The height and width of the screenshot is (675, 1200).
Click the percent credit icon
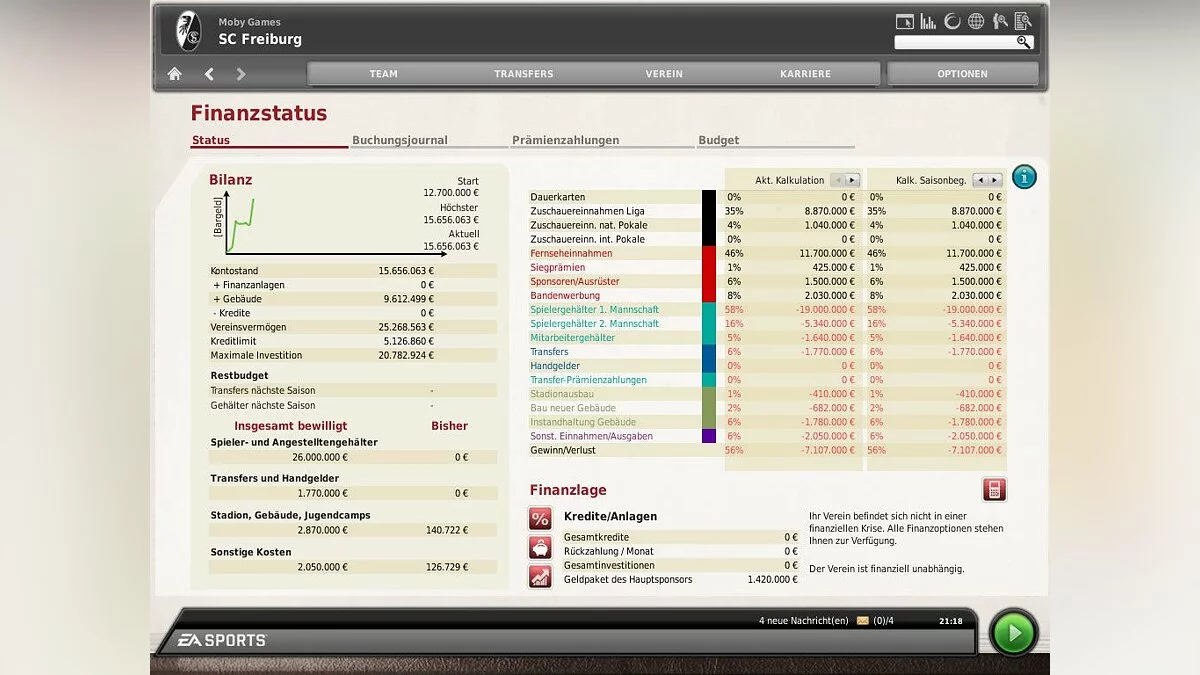tap(540, 519)
